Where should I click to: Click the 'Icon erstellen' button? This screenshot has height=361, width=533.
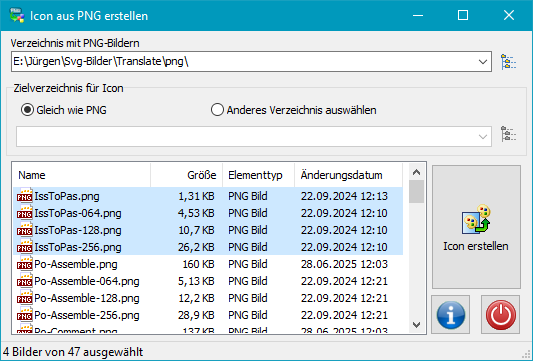[x=476, y=227]
